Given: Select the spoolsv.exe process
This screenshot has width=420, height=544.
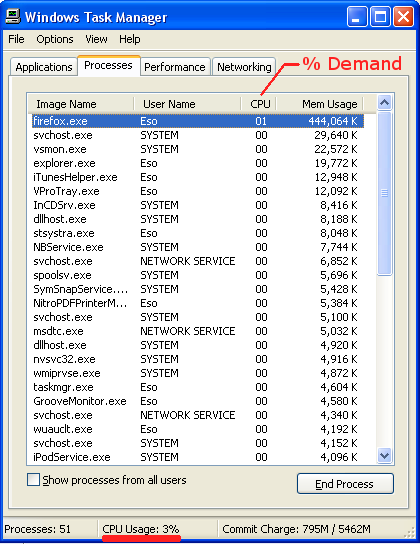Looking at the screenshot, I should click(x=198, y=275).
